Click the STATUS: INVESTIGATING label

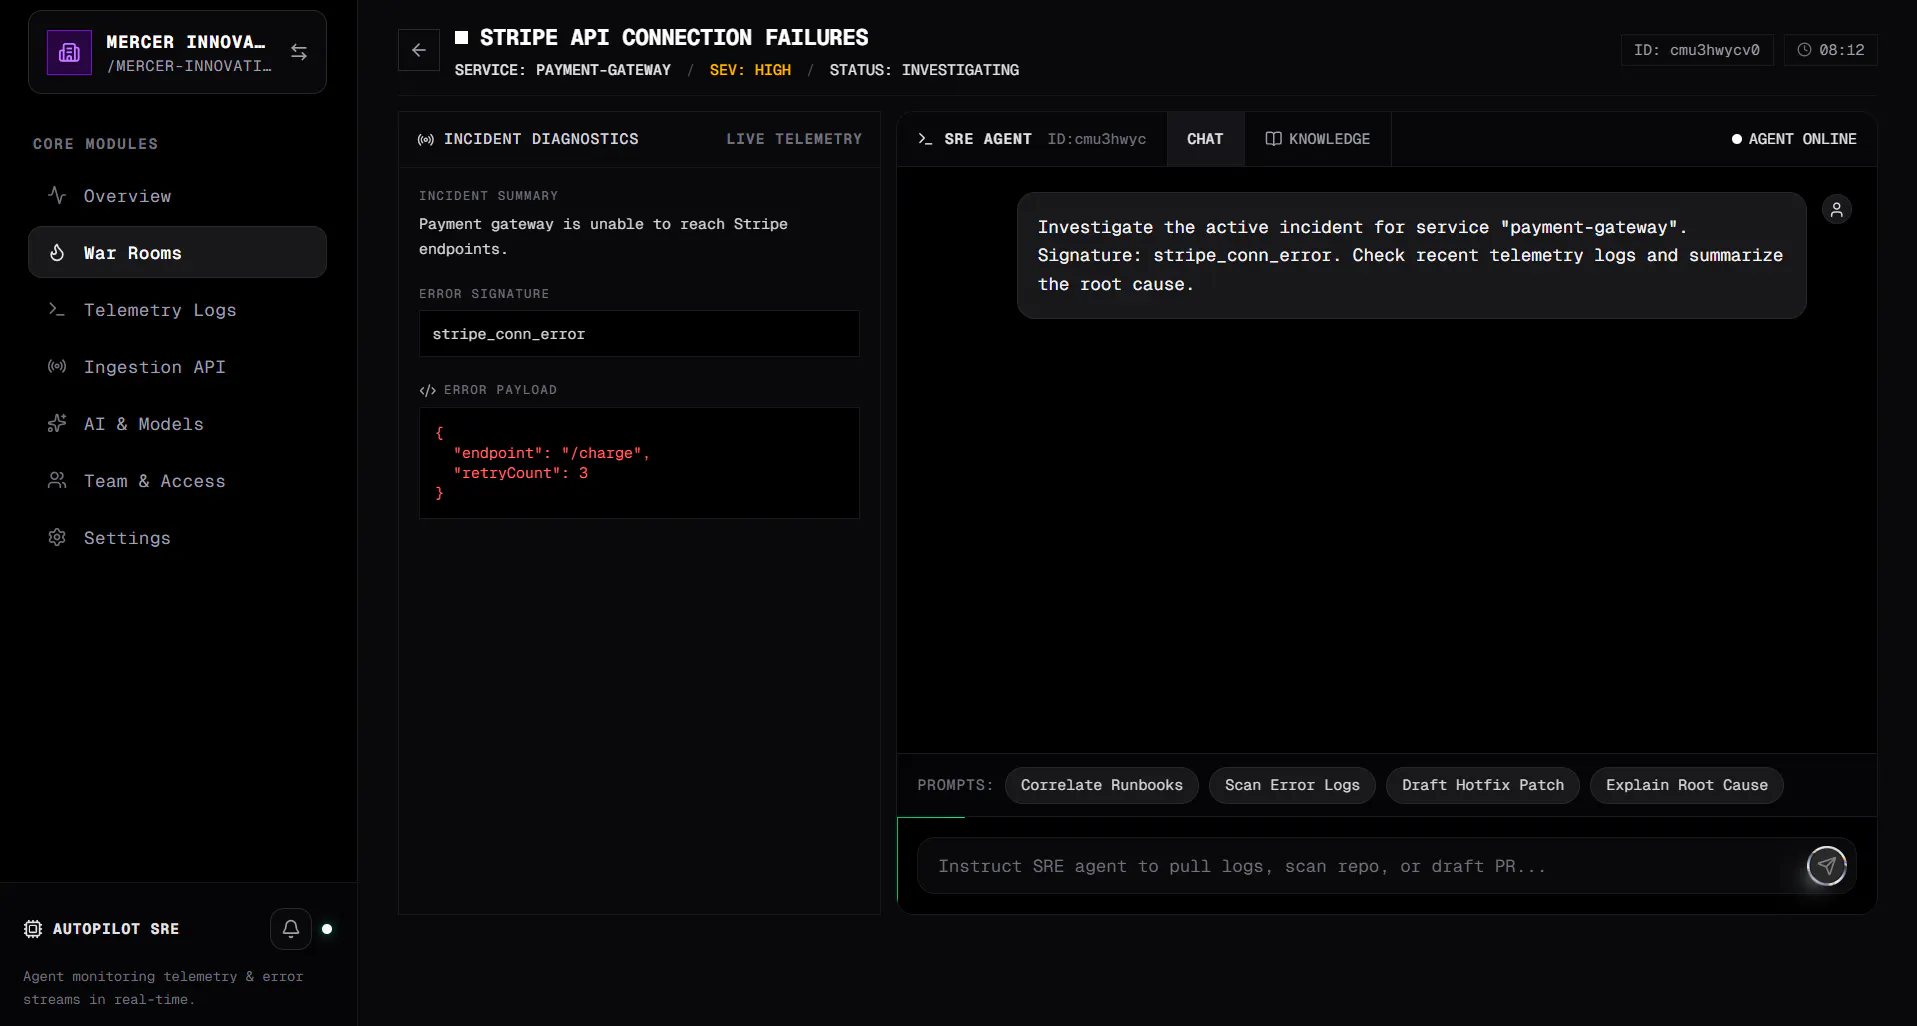coord(924,70)
